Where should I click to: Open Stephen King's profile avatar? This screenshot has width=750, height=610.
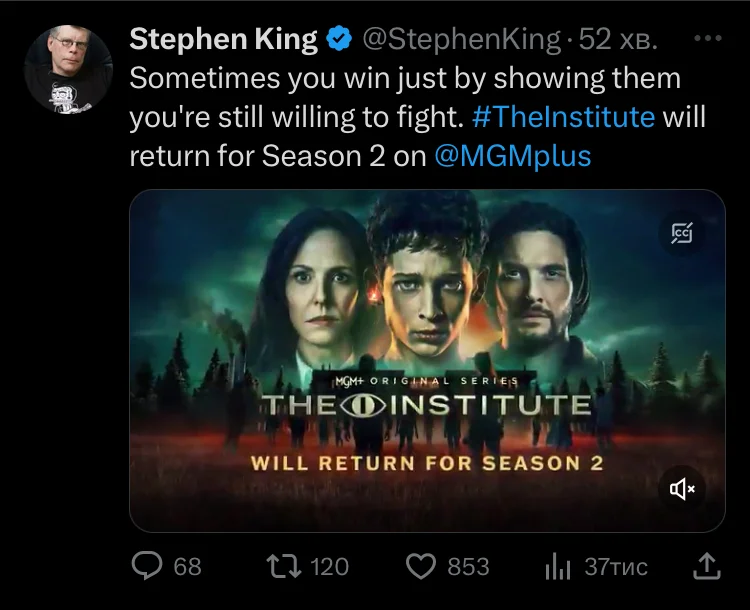coord(68,69)
